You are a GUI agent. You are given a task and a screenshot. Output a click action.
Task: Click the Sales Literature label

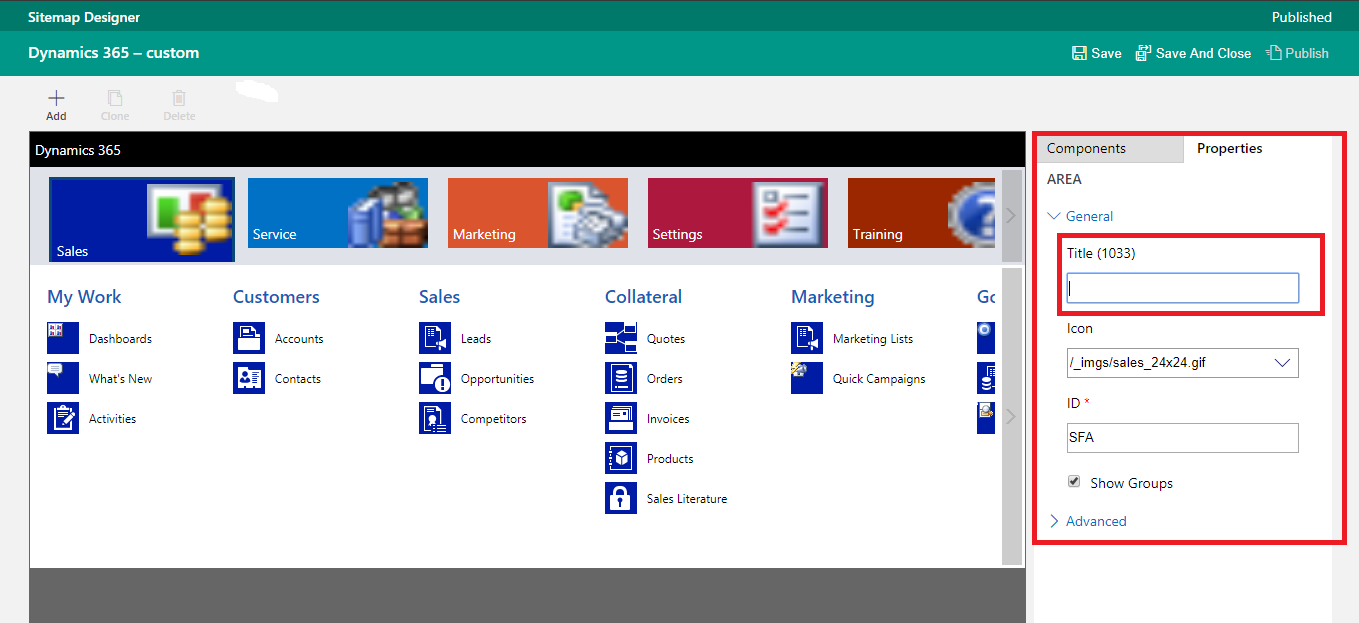coord(687,499)
